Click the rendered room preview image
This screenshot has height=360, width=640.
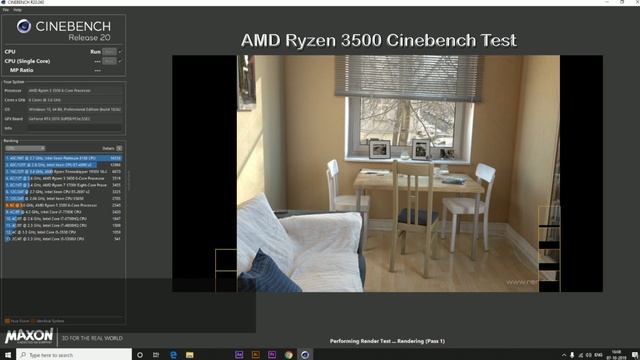tap(398, 173)
